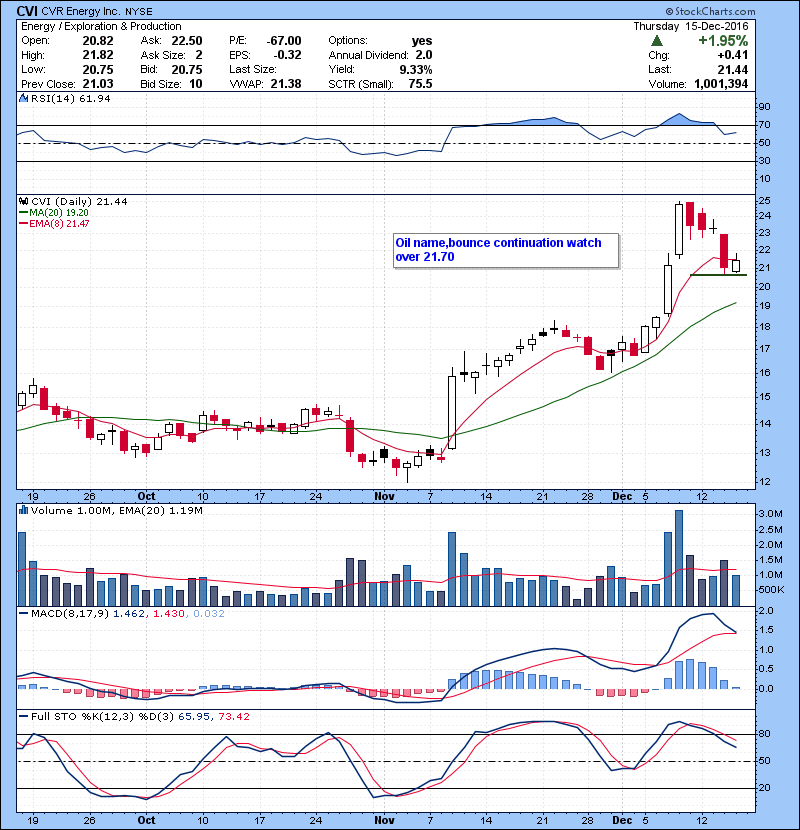Click the VWAP value 21.38
This screenshot has height=830, width=800.
[286, 84]
